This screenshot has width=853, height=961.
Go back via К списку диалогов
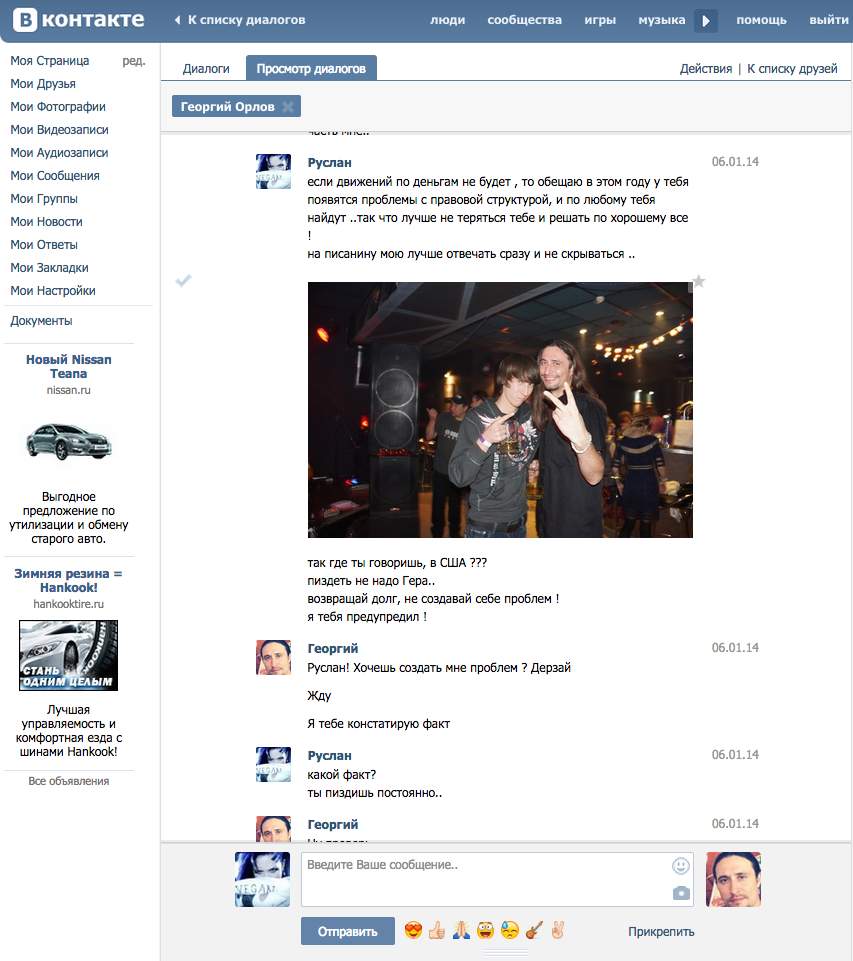pyautogui.click(x=240, y=20)
